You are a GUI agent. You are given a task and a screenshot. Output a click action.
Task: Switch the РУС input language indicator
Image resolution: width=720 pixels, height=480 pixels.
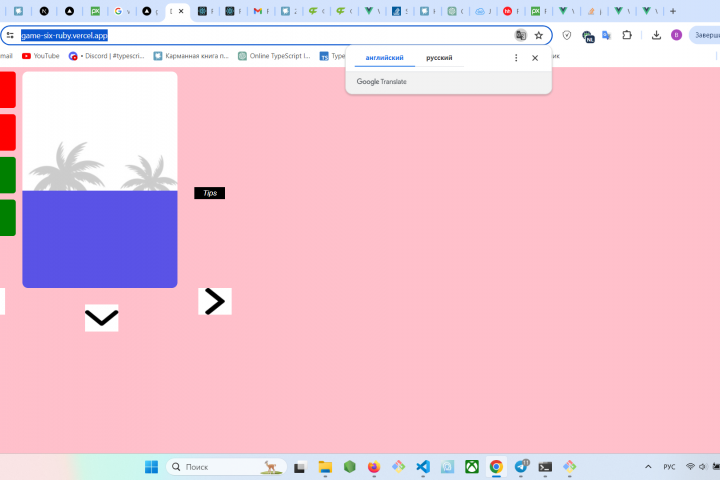[x=669, y=467]
